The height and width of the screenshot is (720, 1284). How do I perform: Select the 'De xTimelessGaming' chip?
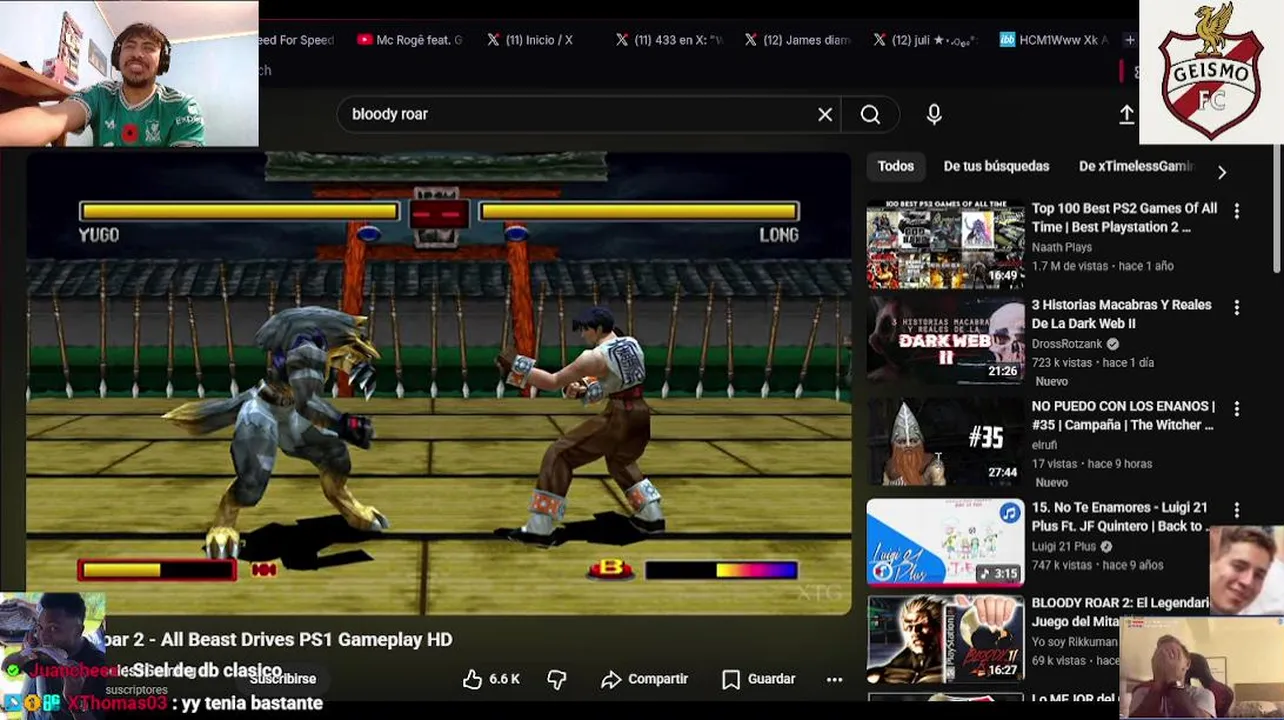click(1136, 166)
